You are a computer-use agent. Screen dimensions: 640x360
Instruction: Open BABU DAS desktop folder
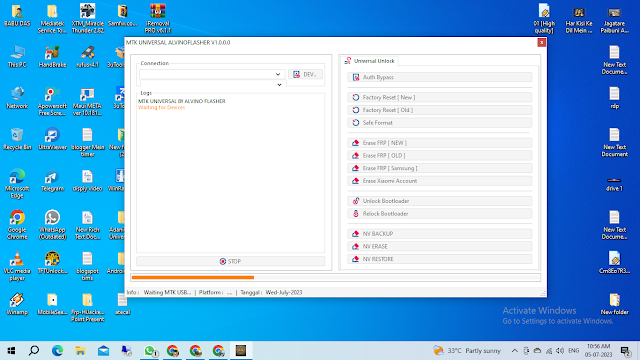17,16
